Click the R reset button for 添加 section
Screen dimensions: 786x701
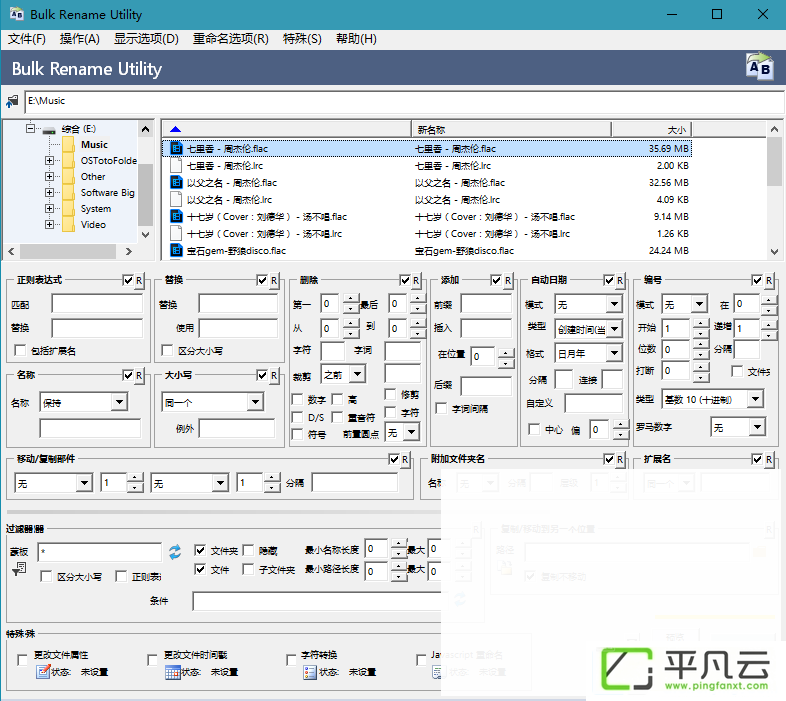[x=508, y=280]
